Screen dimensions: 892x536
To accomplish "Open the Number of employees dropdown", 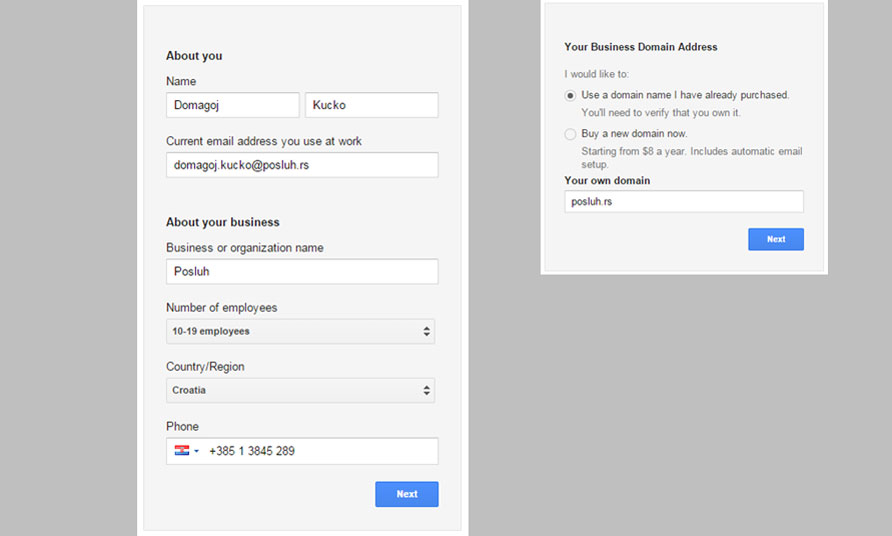I will click(300, 331).
